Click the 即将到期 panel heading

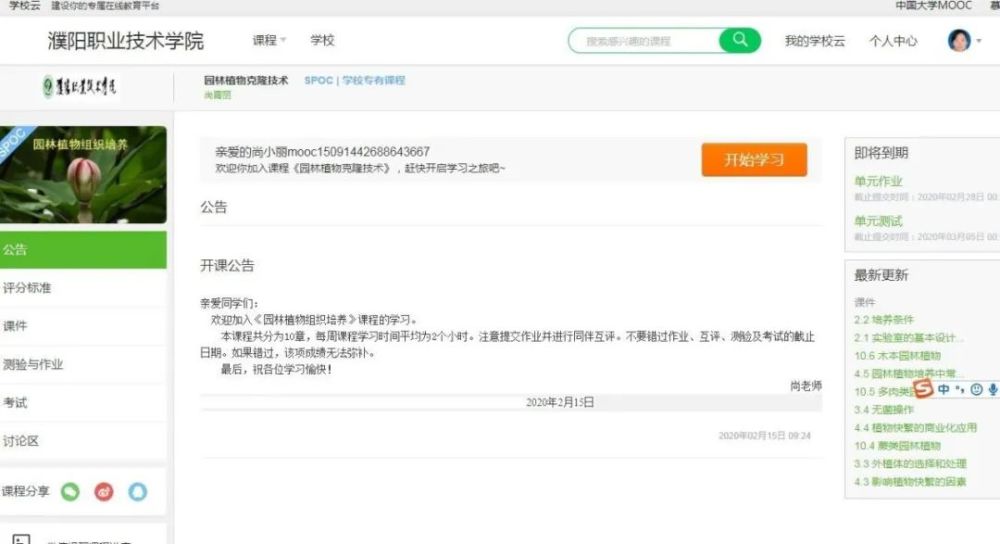pos(881,153)
